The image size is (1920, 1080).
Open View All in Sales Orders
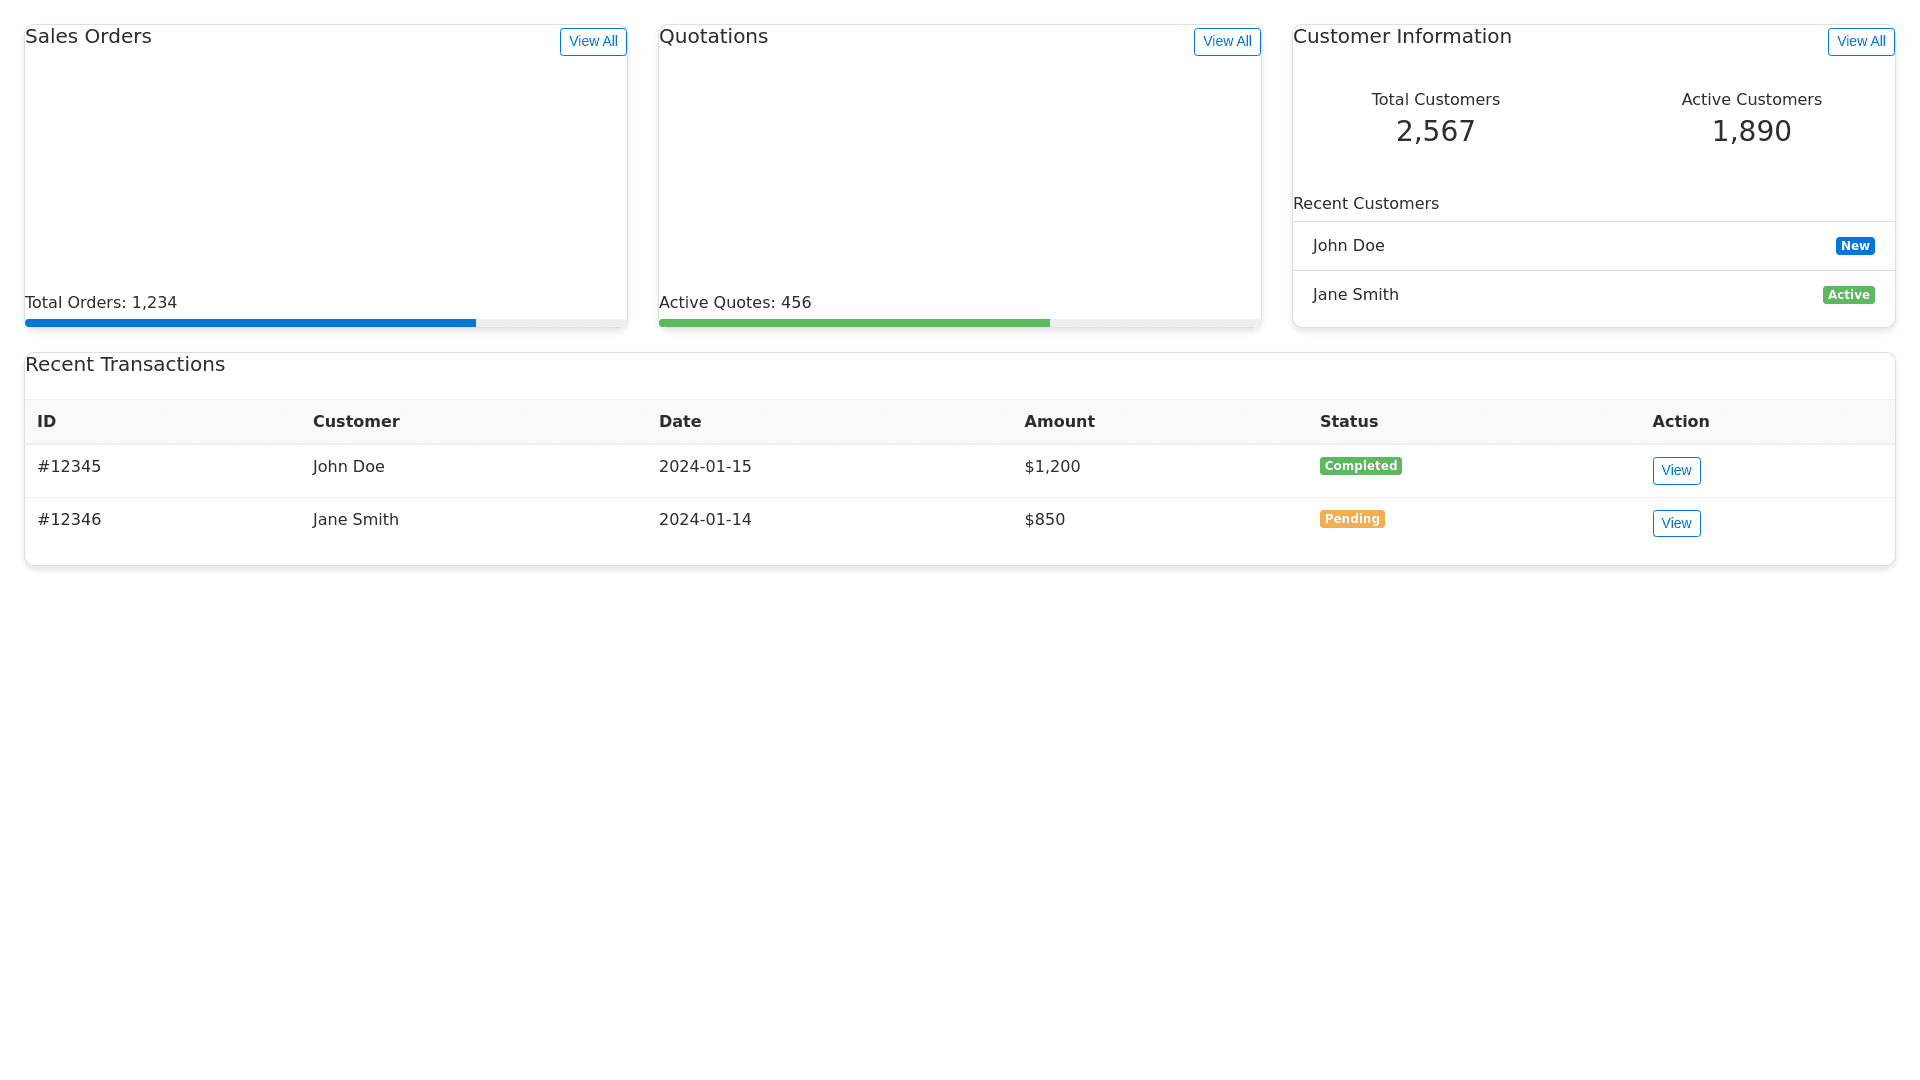[593, 41]
